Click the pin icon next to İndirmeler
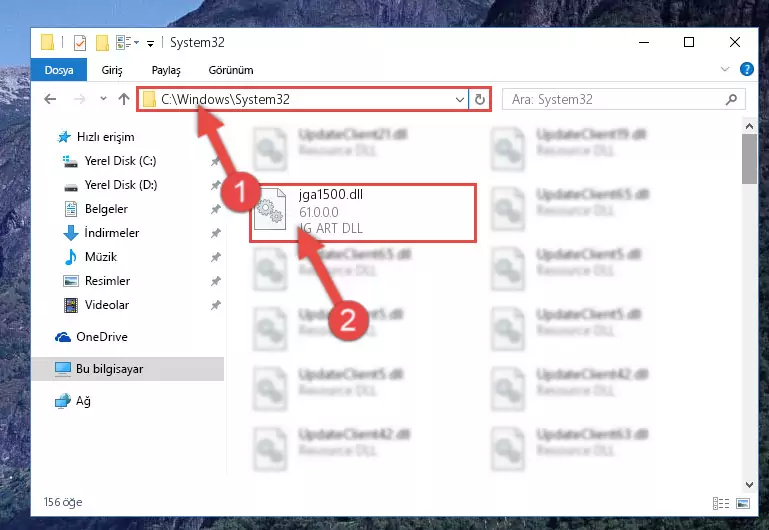The height and width of the screenshot is (530, 769). click(215, 233)
